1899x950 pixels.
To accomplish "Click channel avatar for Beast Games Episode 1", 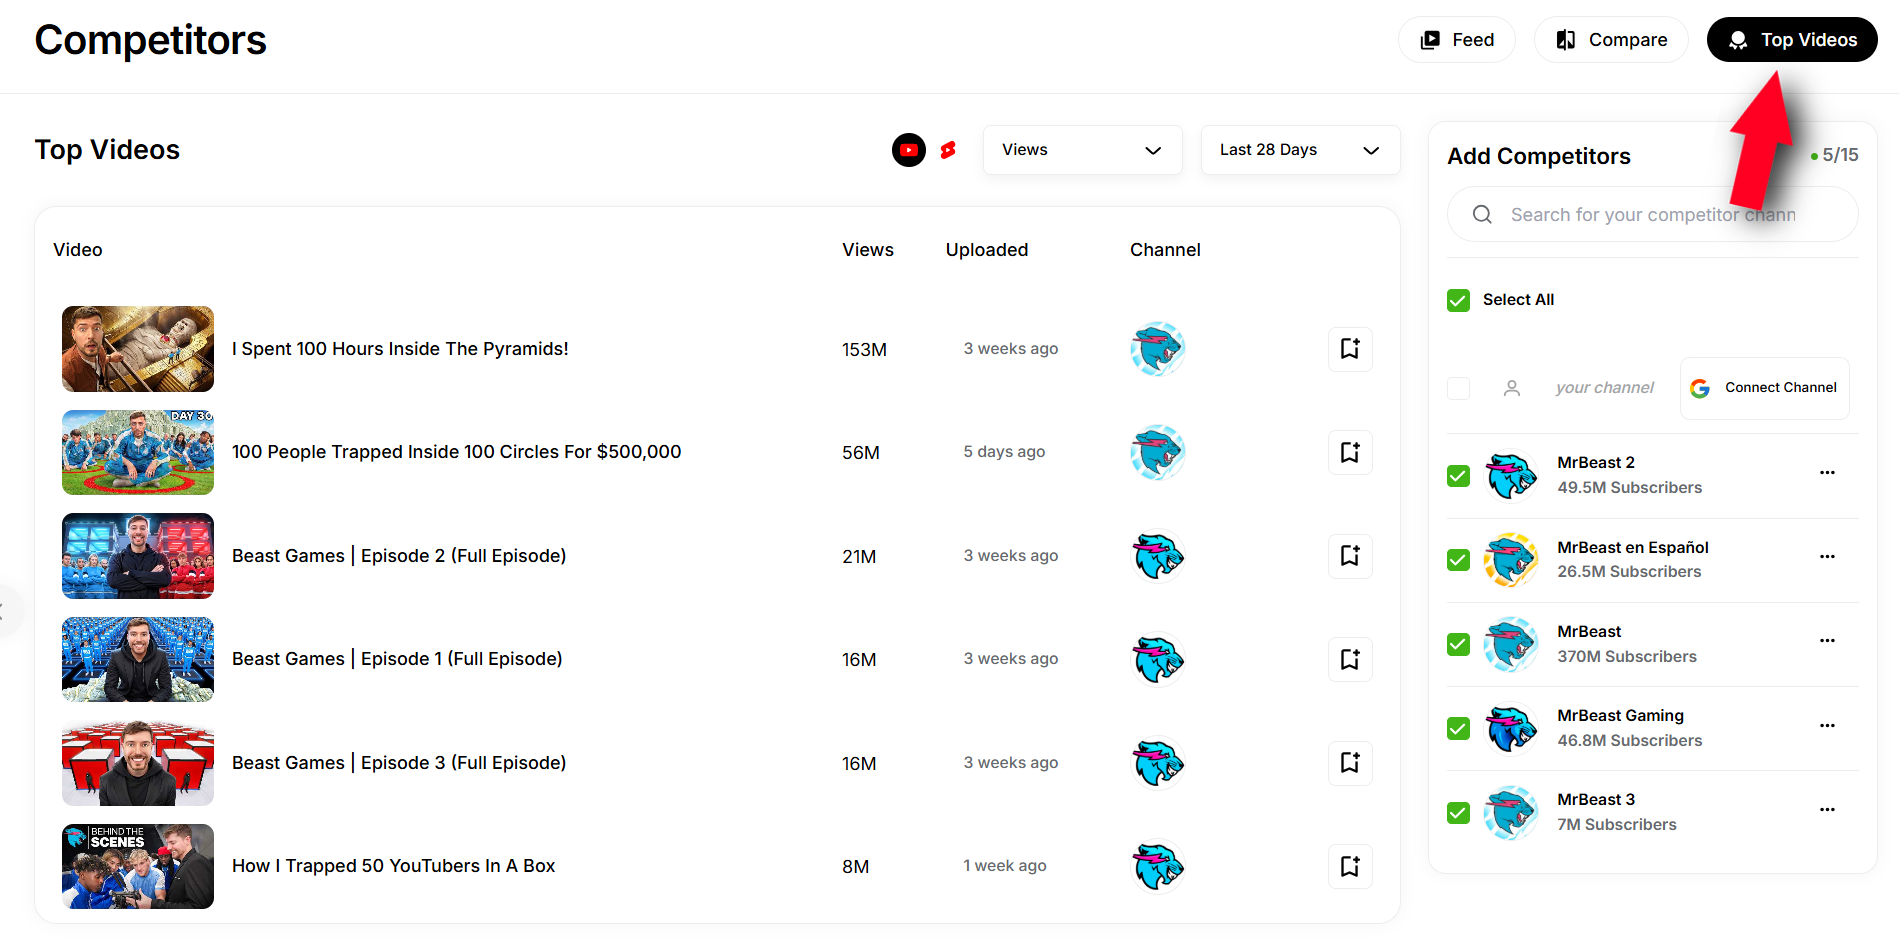I will (1157, 660).
